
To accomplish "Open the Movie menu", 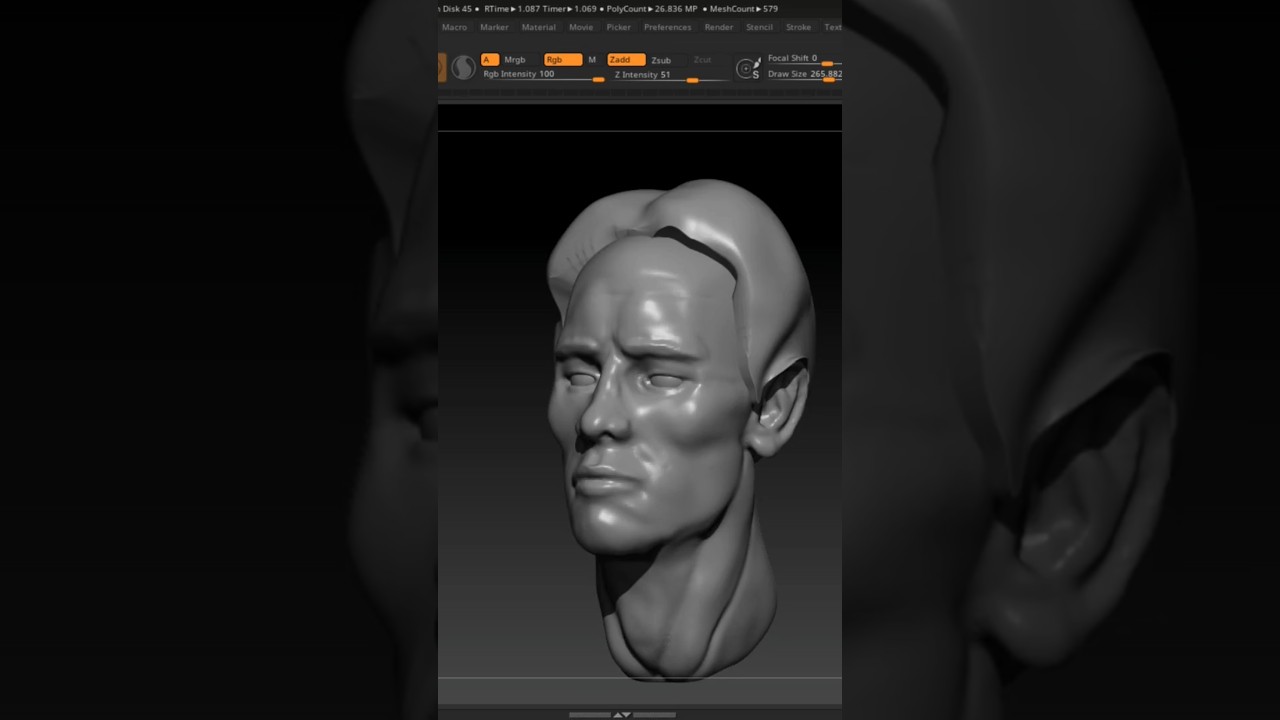I will (581, 27).
